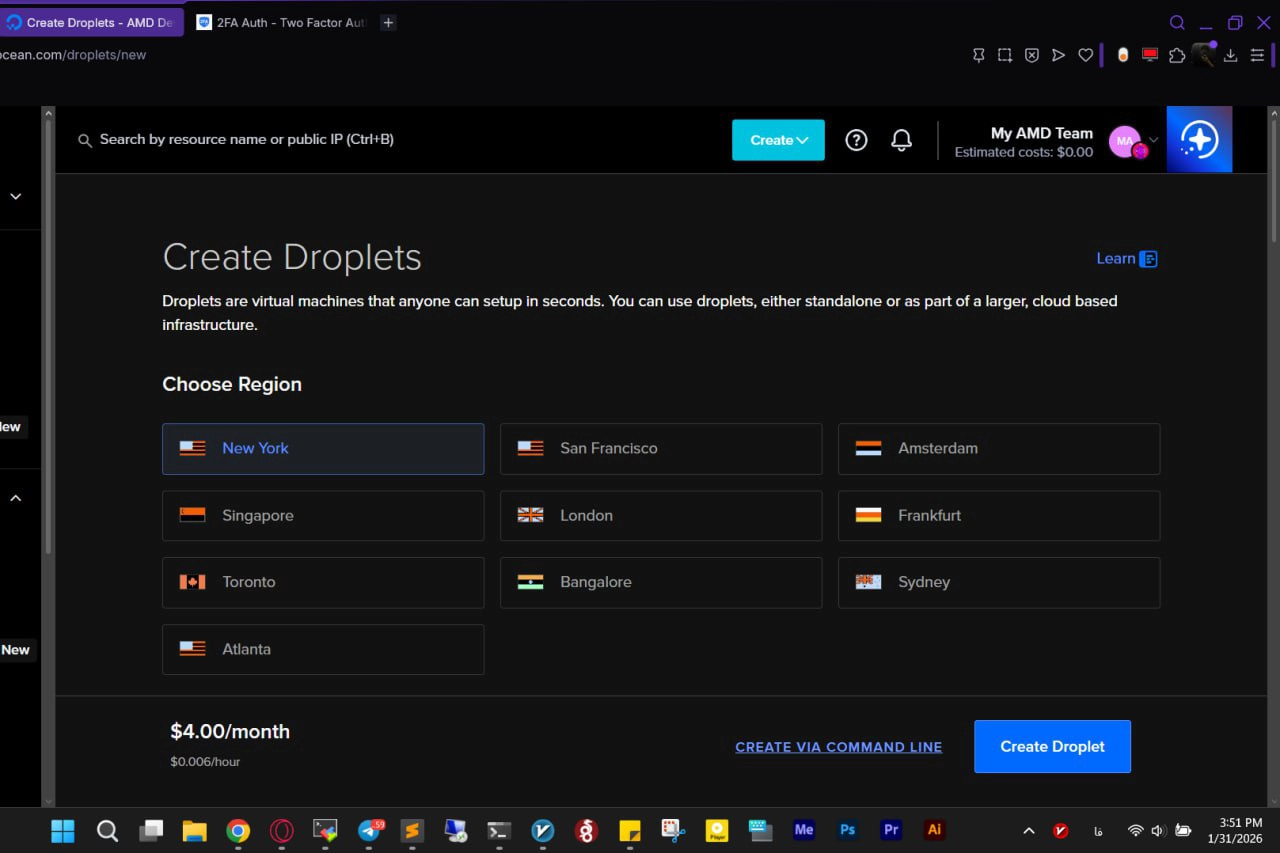Image resolution: width=1280 pixels, height=853 pixels.
Task: Open the help question mark icon
Action: [x=856, y=140]
